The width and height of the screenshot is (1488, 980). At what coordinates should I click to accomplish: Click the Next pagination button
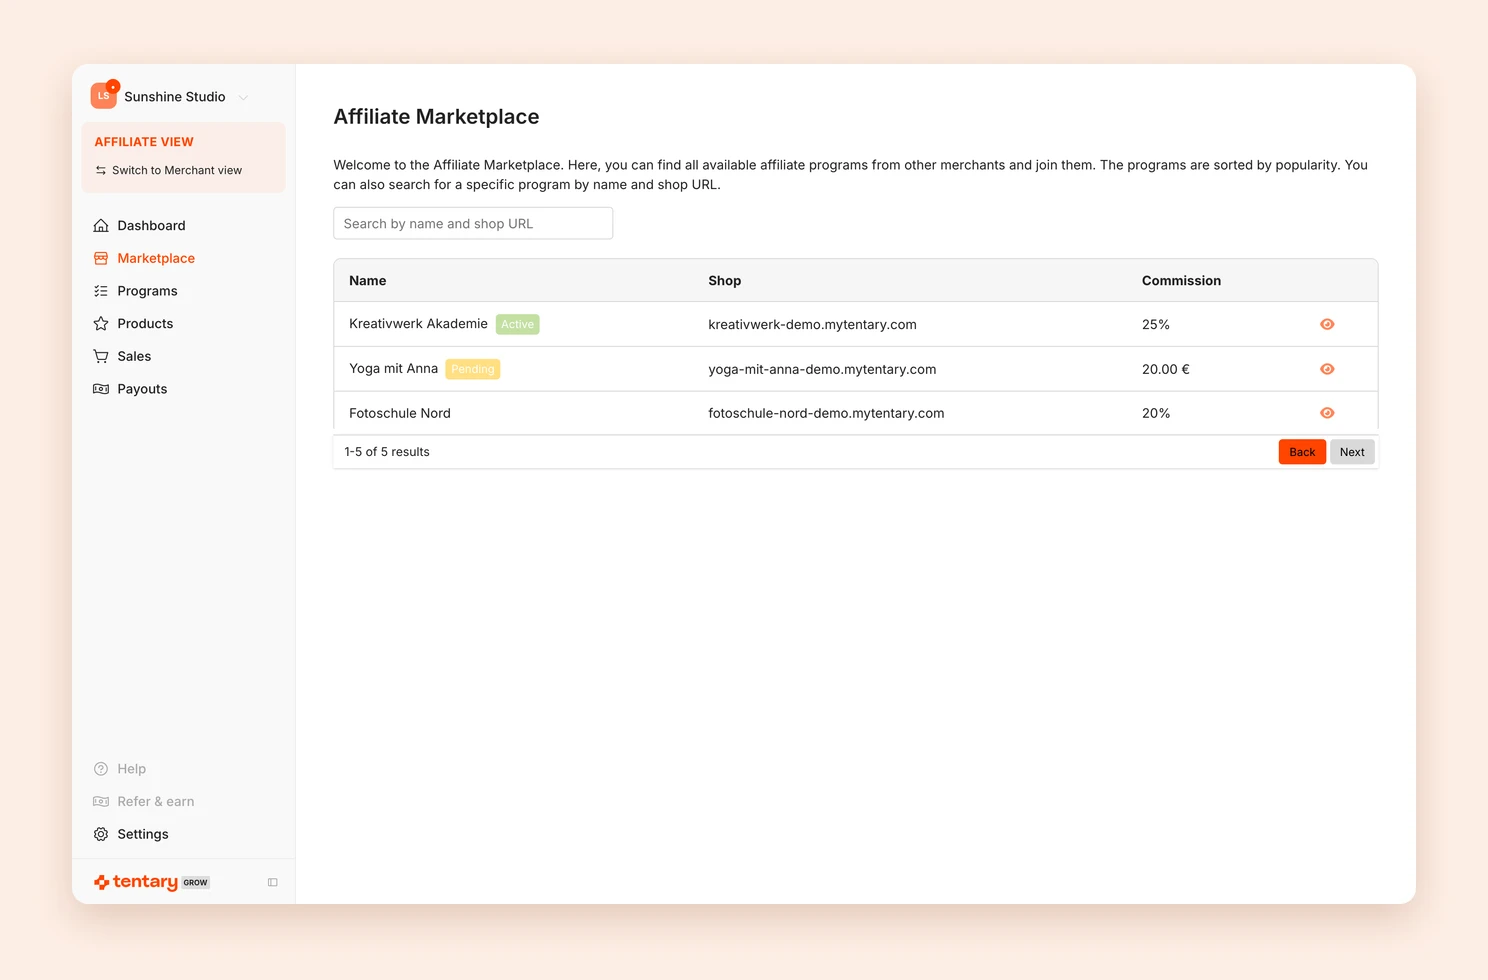coord(1352,452)
